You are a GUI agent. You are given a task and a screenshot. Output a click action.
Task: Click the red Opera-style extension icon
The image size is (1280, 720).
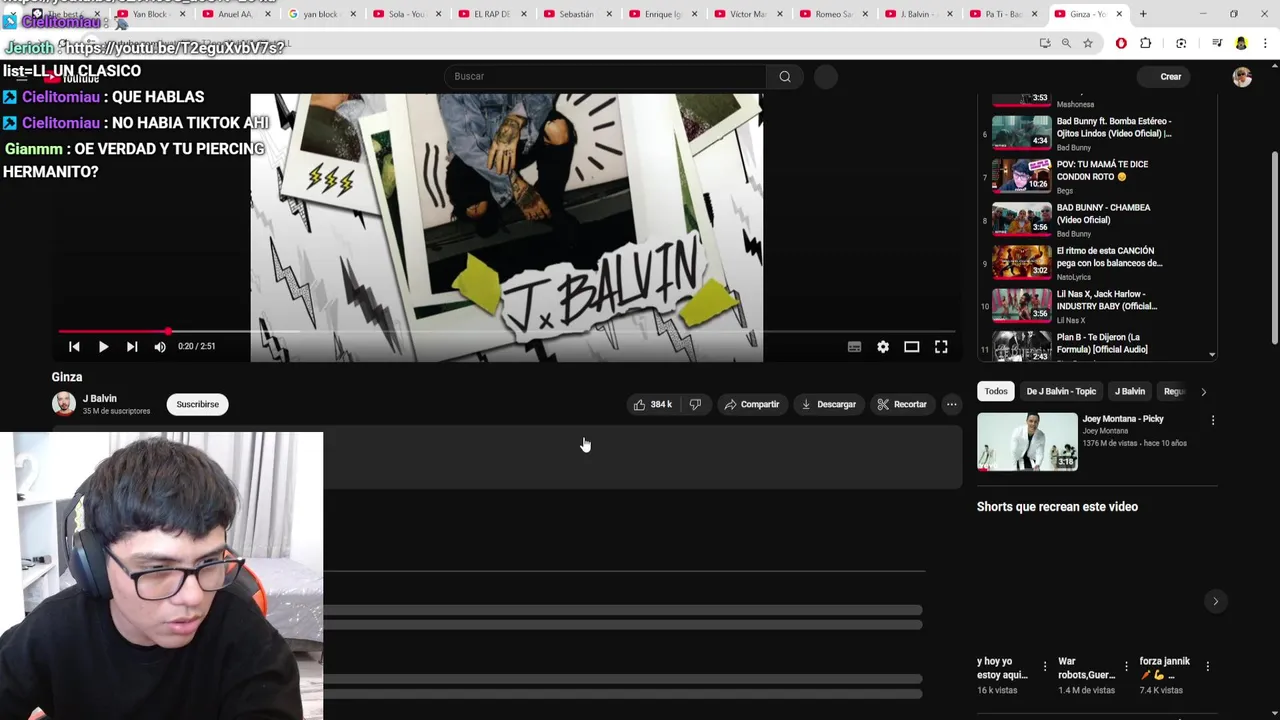(1121, 43)
